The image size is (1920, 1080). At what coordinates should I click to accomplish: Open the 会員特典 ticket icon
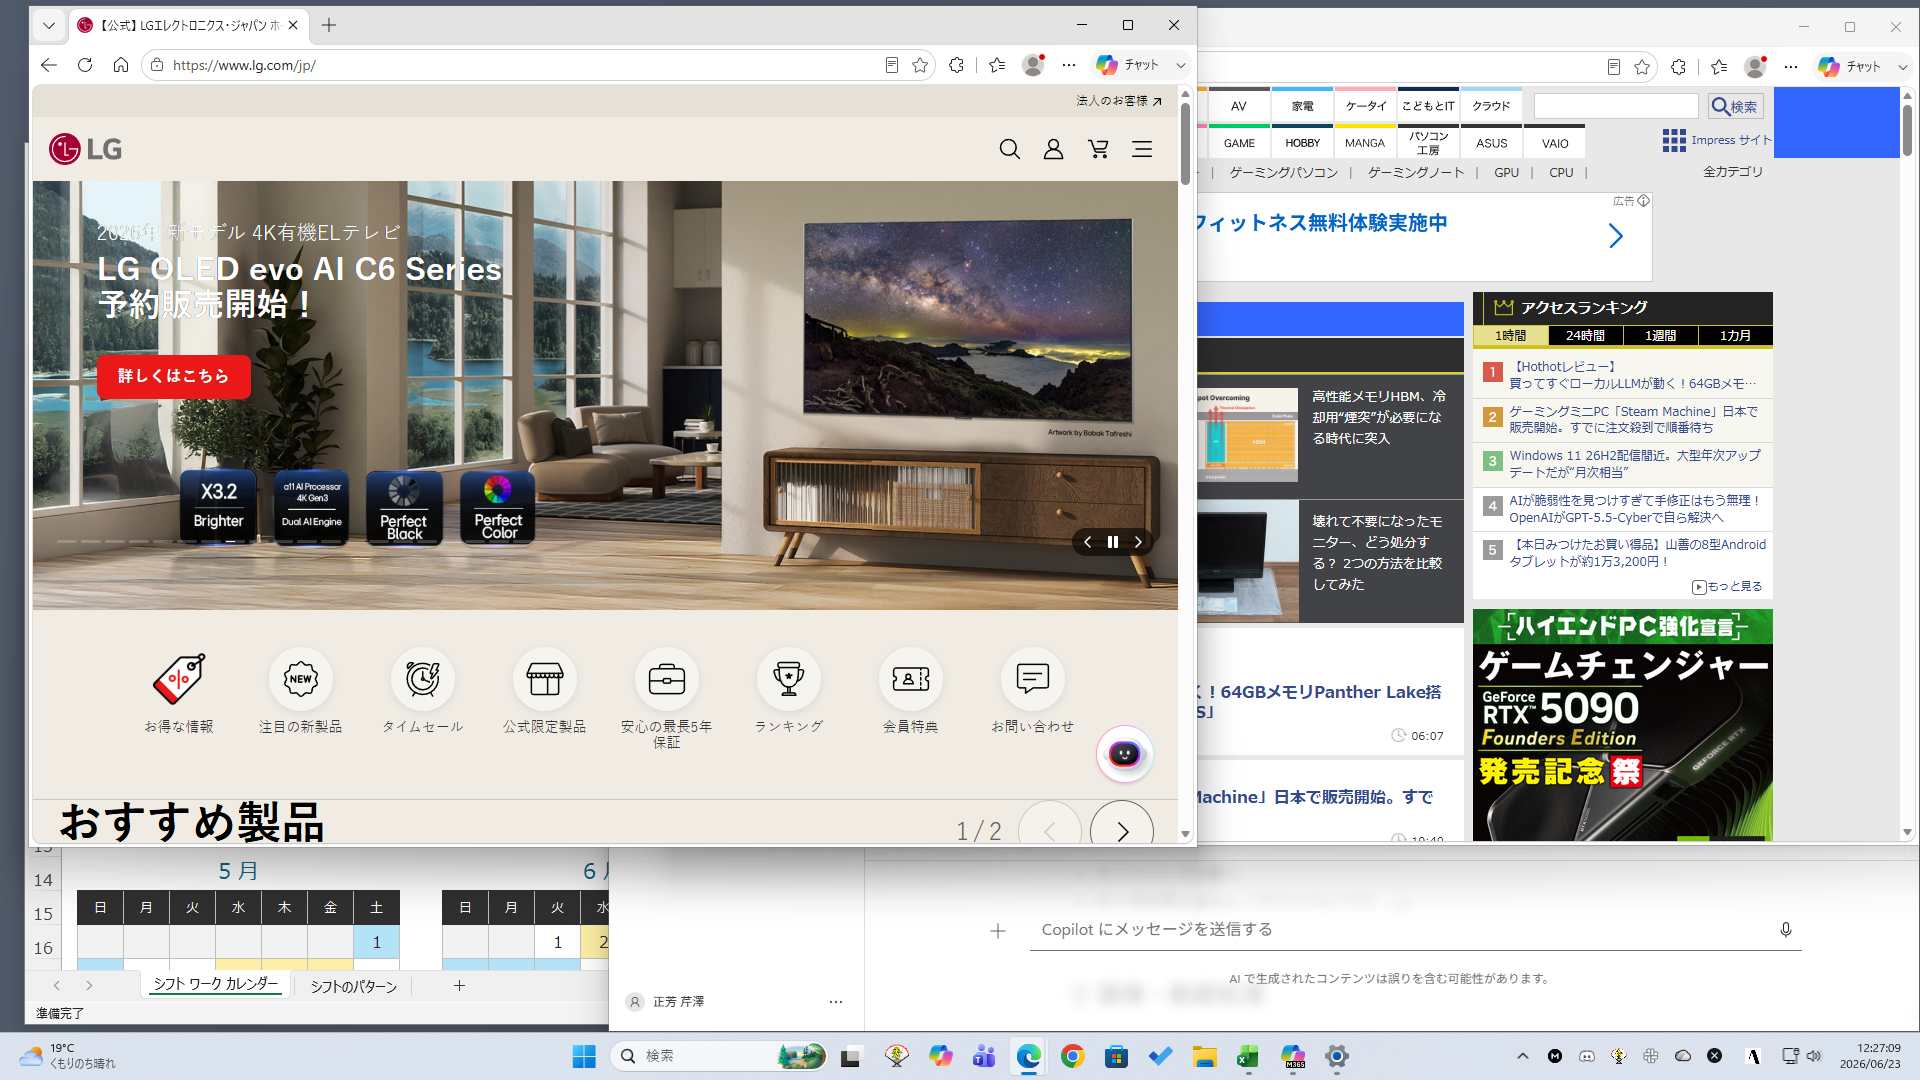point(911,679)
